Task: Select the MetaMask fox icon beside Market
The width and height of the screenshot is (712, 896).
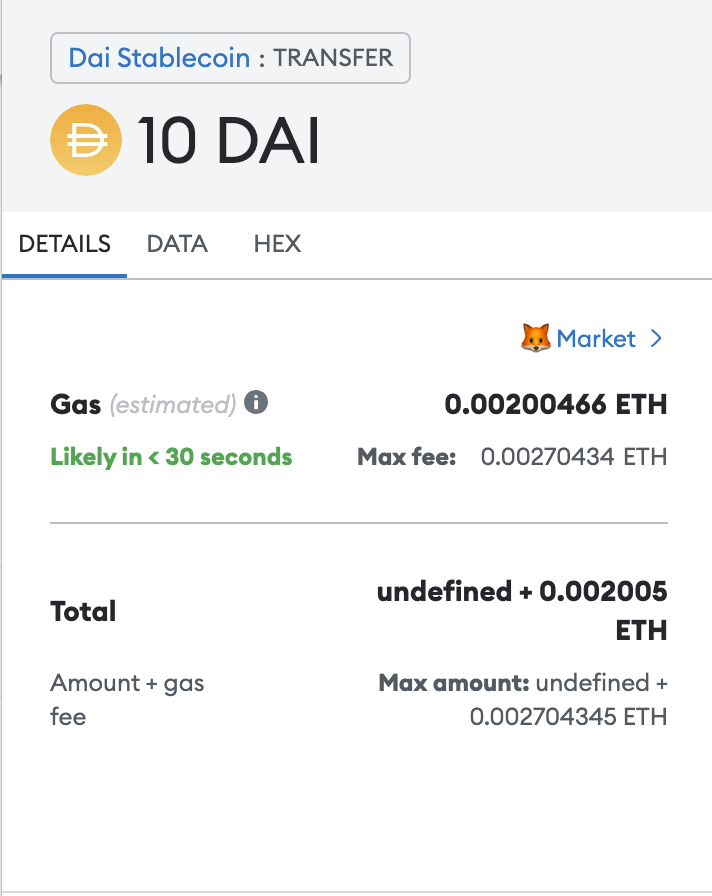Action: (x=538, y=338)
